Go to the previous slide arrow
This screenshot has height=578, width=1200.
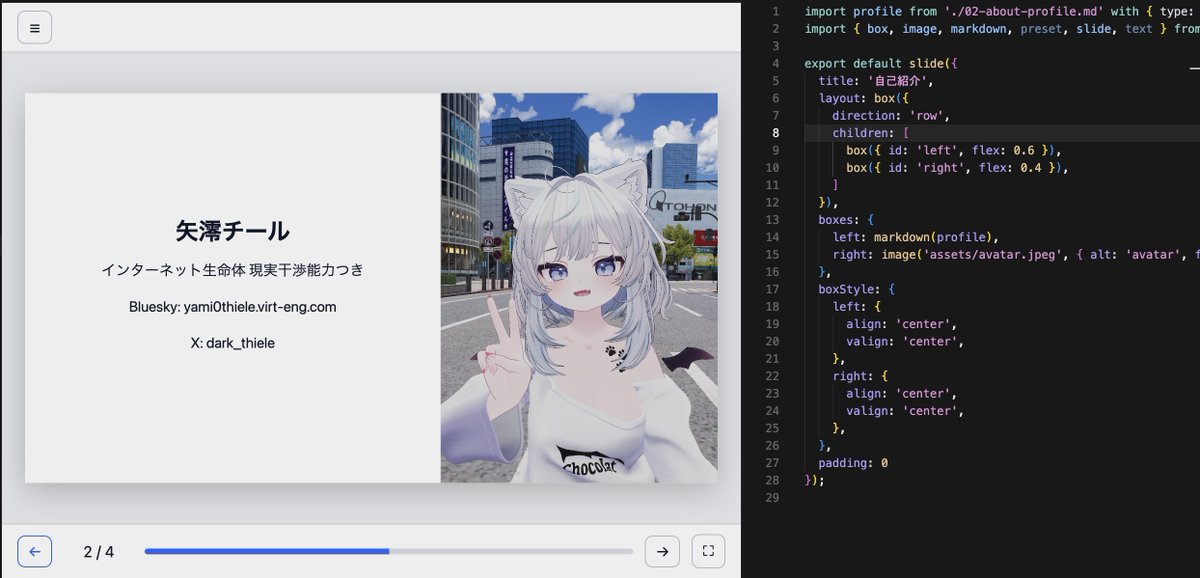point(35,551)
